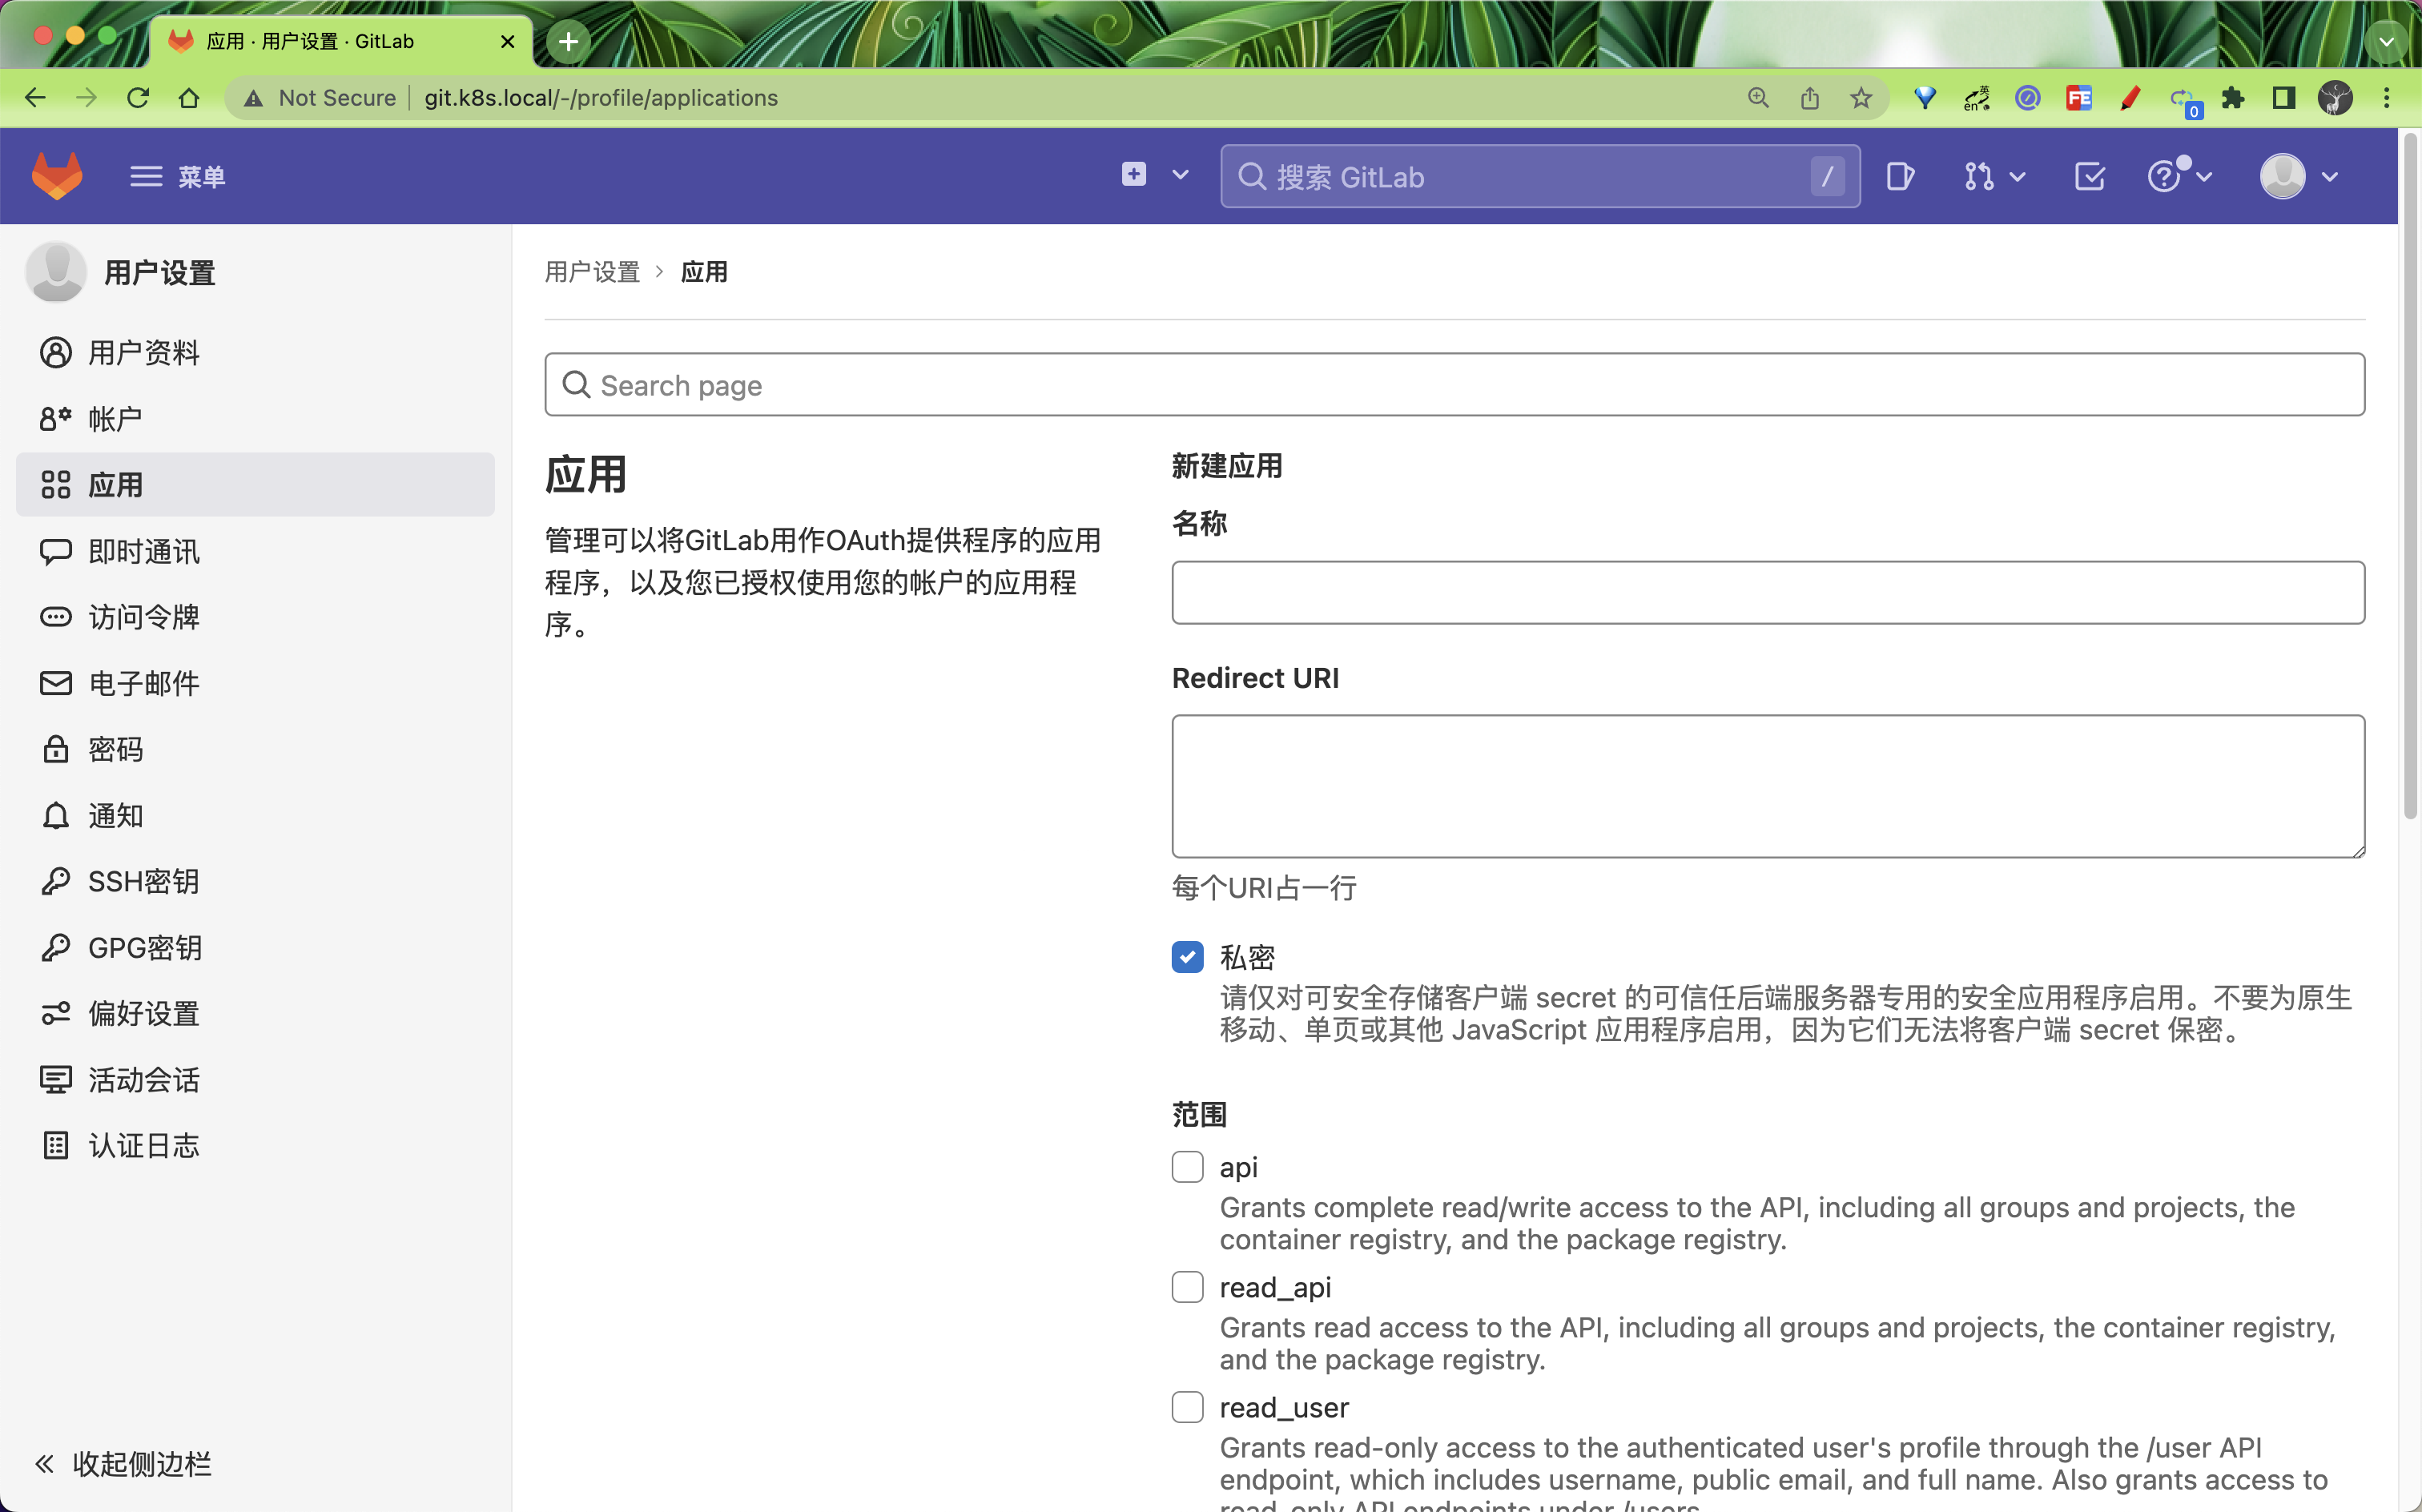The image size is (2422, 1512).
Task: Expand the user profile dropdown arrow
Action: (x=2331, y=176)
